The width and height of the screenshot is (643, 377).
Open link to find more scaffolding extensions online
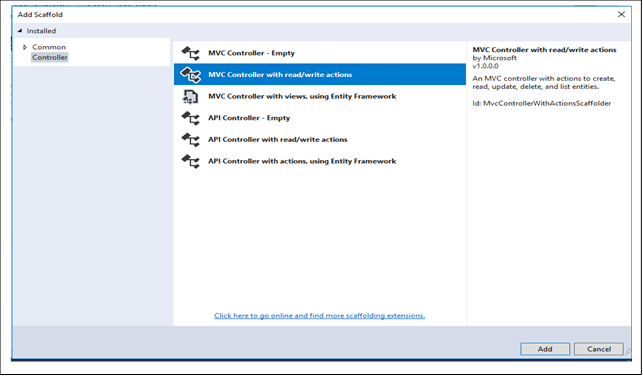(319, 315)
